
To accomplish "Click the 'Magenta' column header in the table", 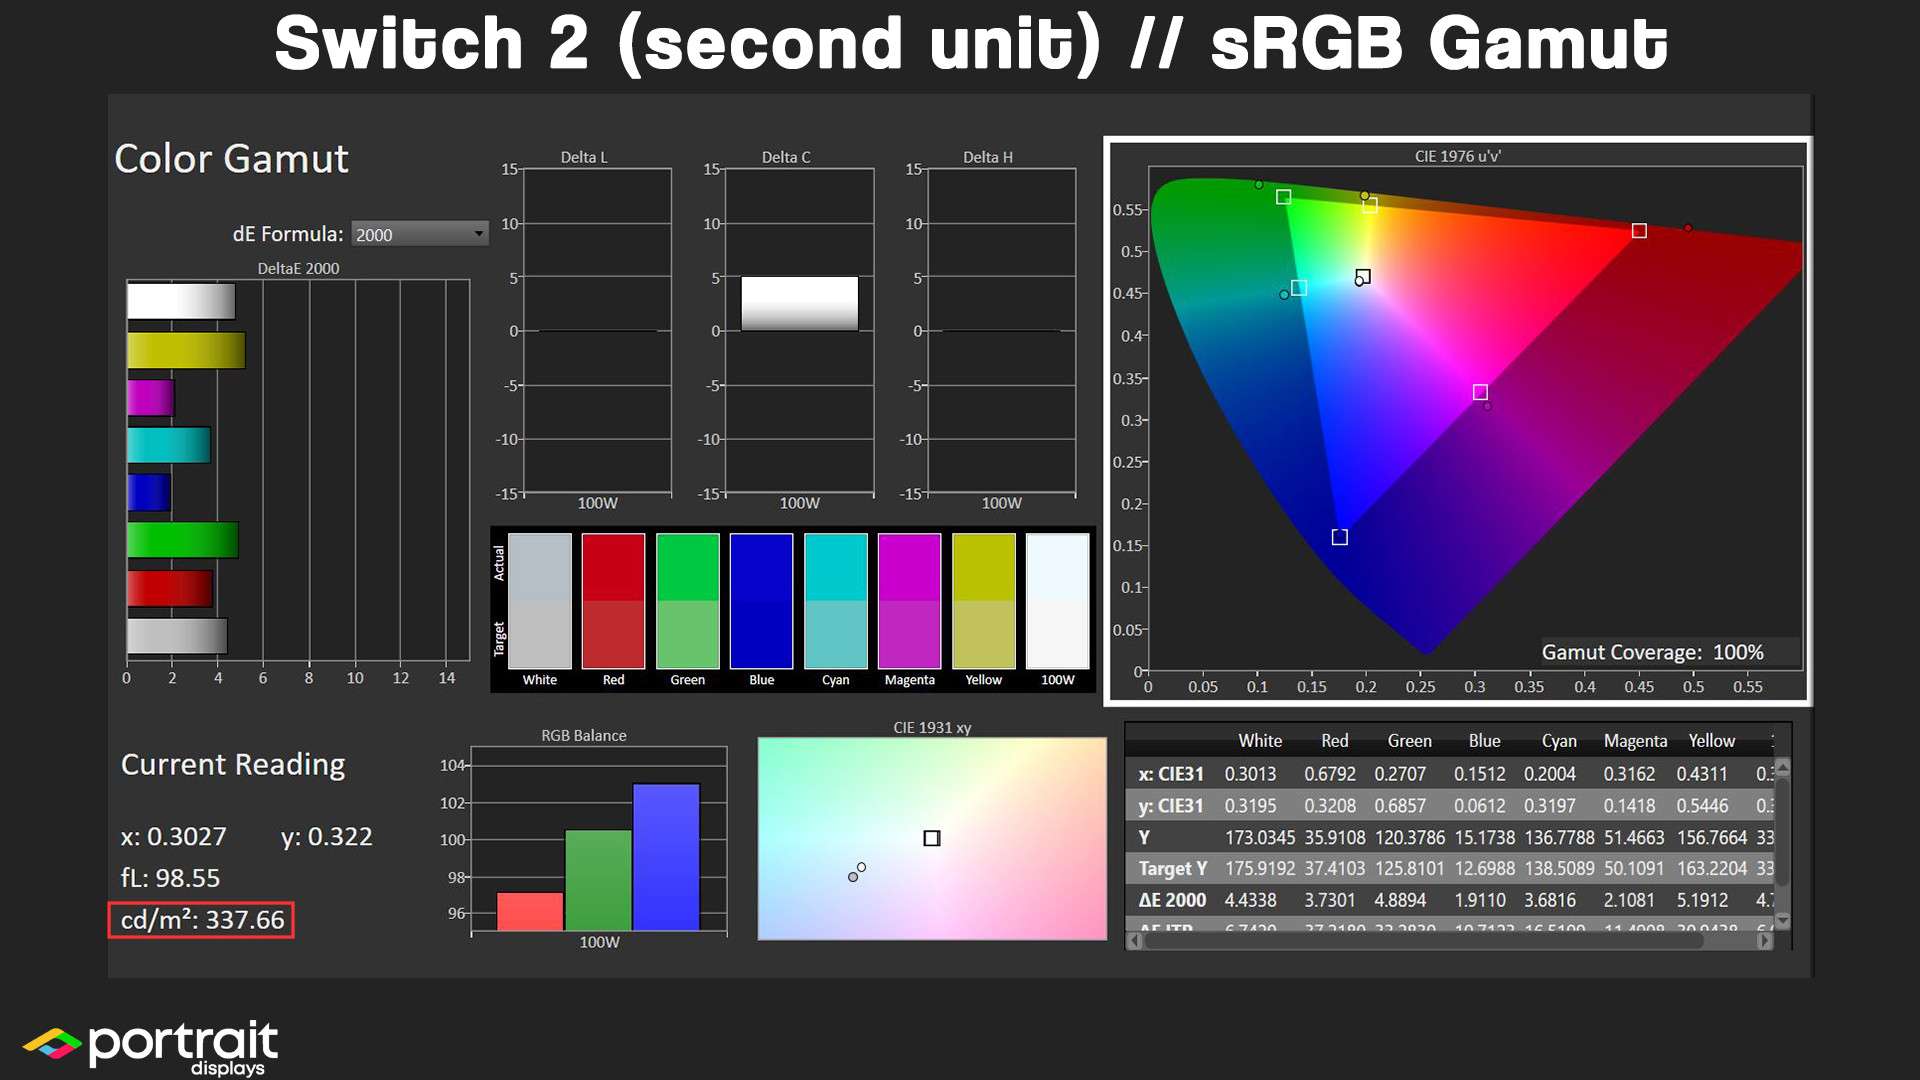I will tap(1635, 741).
